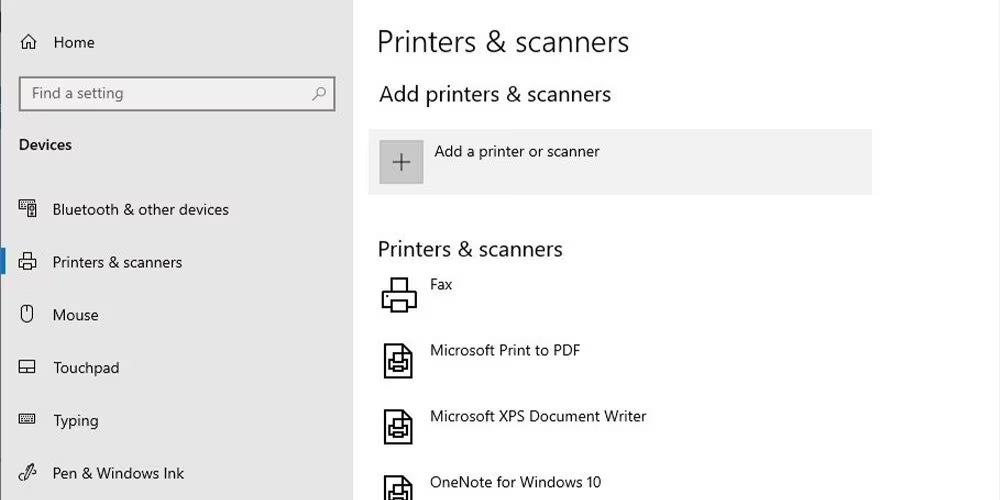This screenshot has width=1000, height=500.
Task: Select the Fax printer icon
Action: pos(399,295)
